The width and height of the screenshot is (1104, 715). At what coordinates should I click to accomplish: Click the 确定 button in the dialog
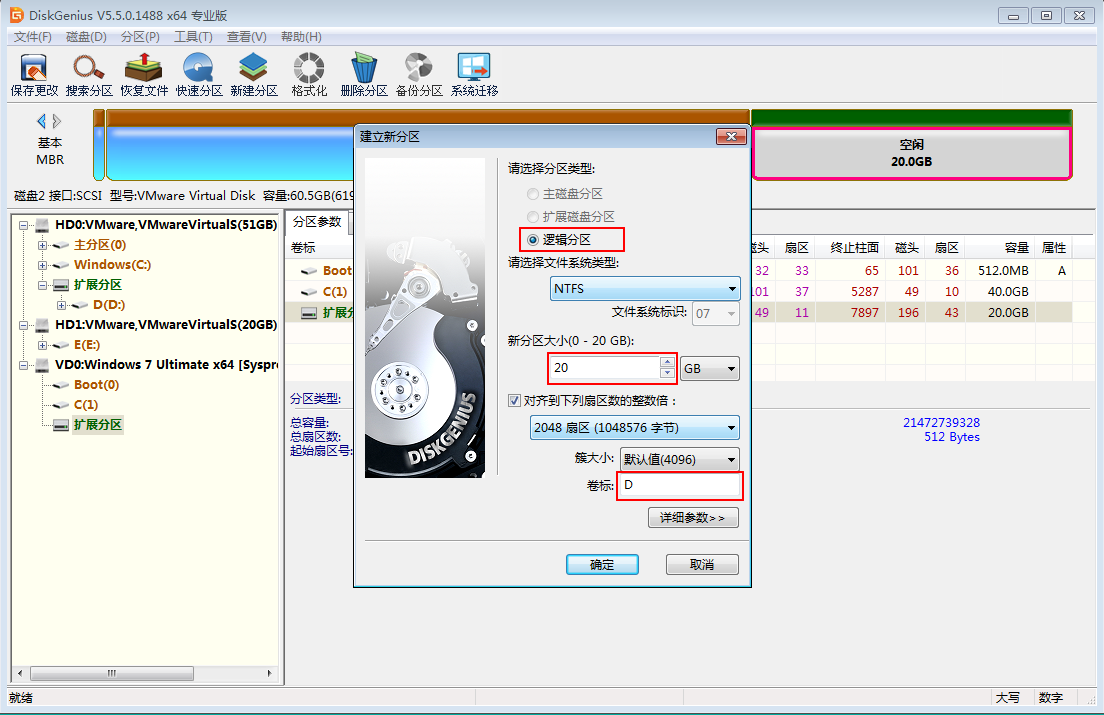click(602, 565)
